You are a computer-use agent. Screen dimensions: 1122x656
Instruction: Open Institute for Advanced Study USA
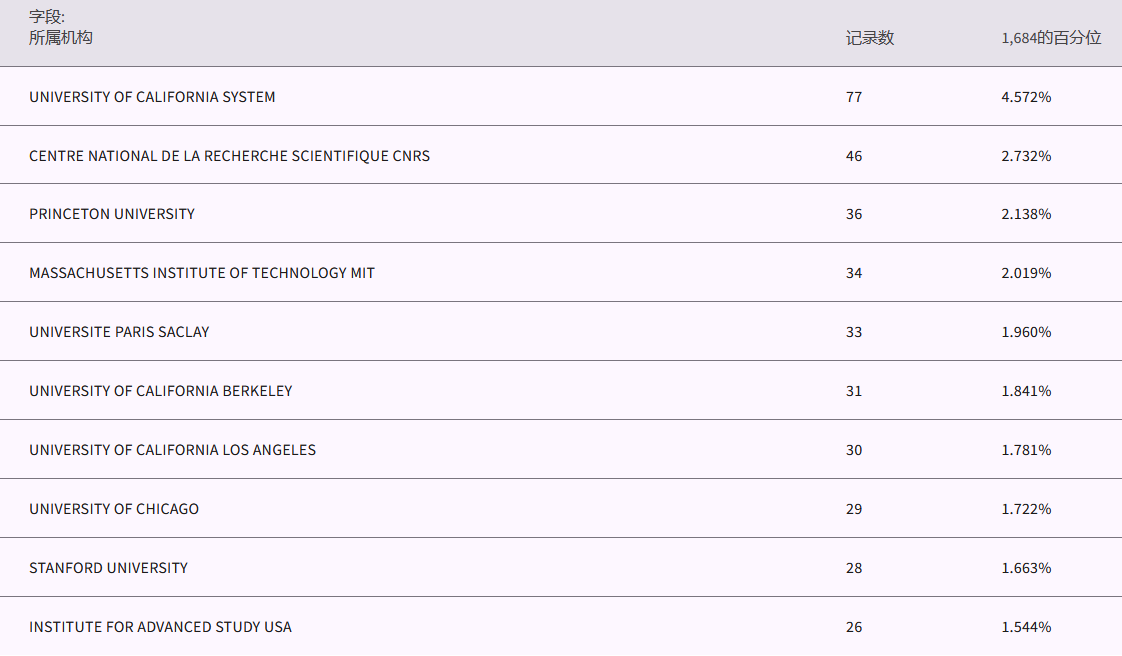160,627
